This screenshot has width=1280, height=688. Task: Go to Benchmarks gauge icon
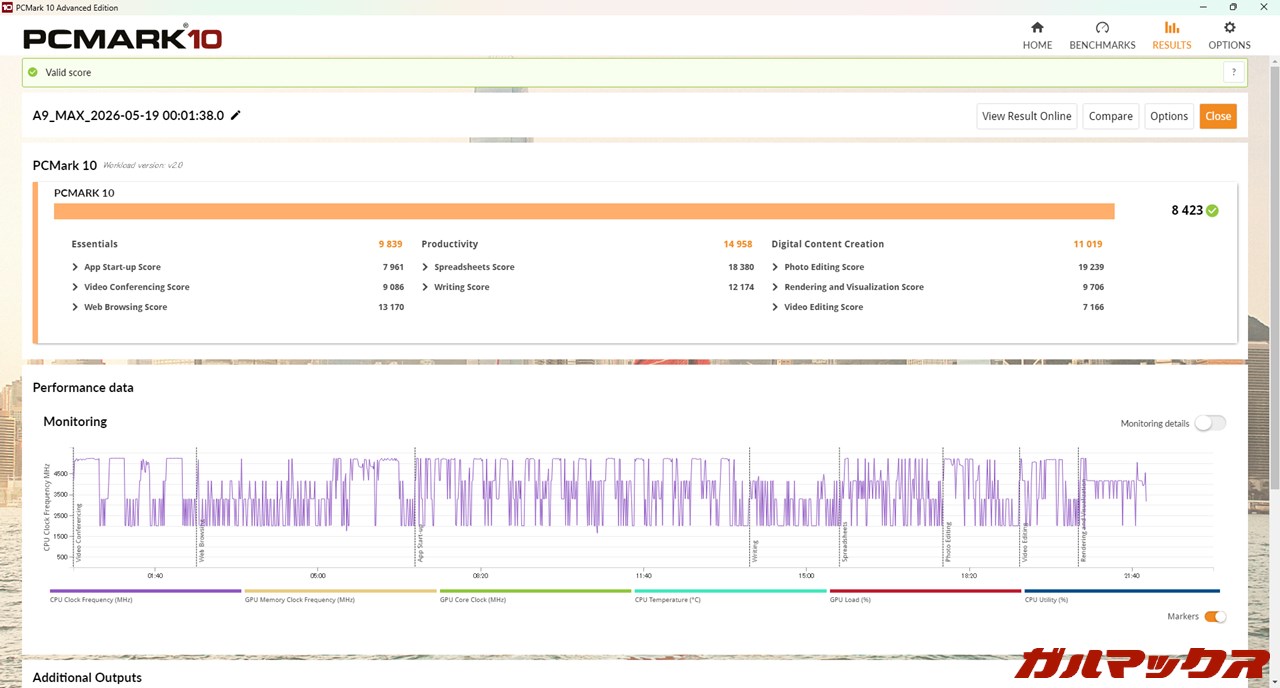[1102, 28]
